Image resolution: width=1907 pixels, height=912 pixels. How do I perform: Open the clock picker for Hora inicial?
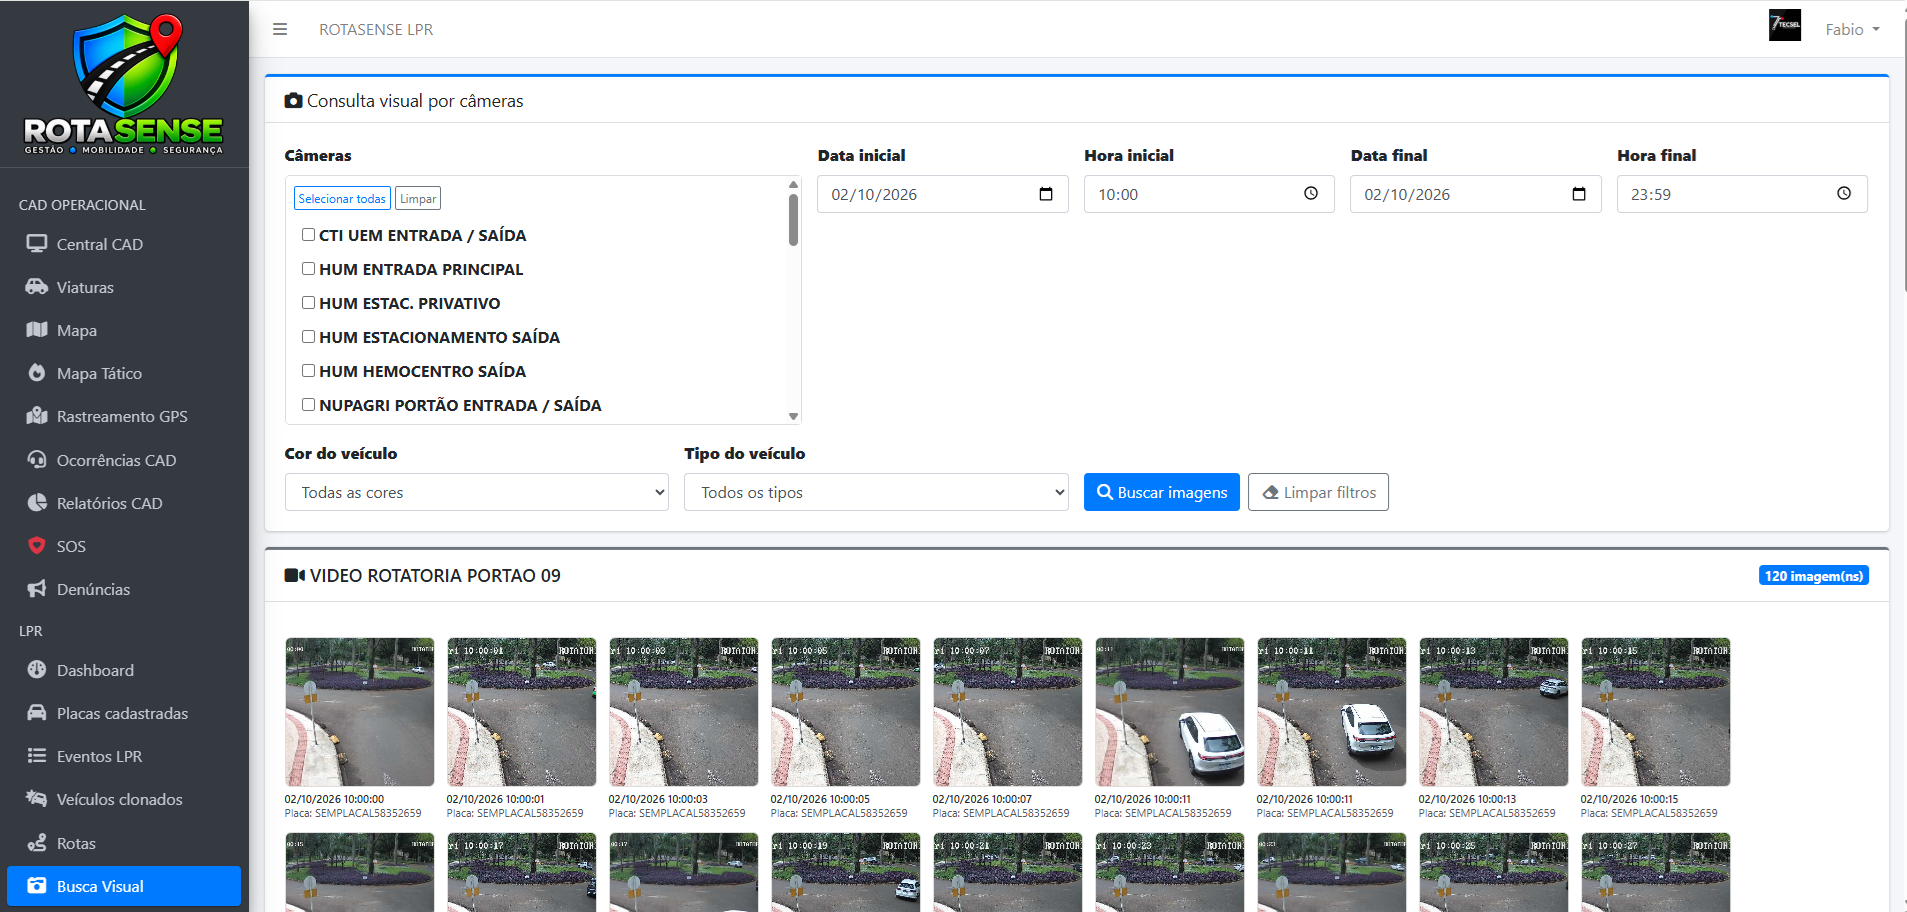point(1311,194)
